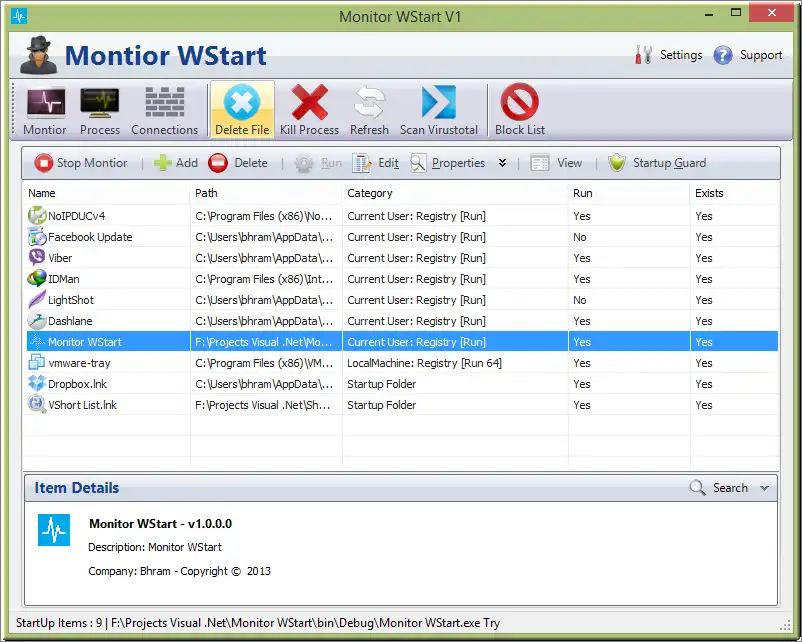Screen dimensions: 802x642
Task: Select the Viber icon
Action: (x=37, y=258)
